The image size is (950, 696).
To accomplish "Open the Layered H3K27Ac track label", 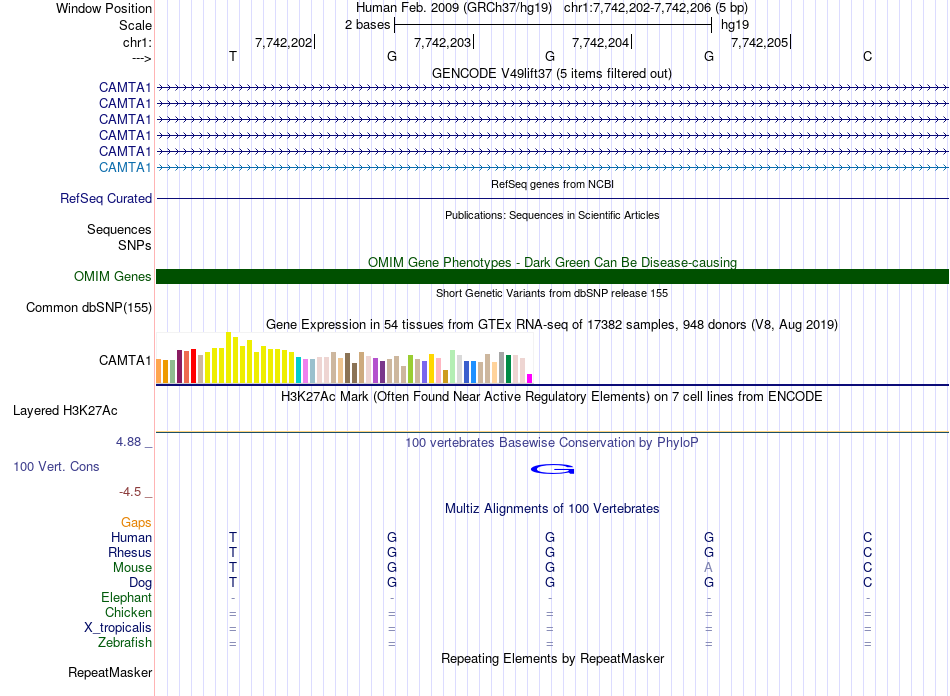I will click(x=65, y=411).
